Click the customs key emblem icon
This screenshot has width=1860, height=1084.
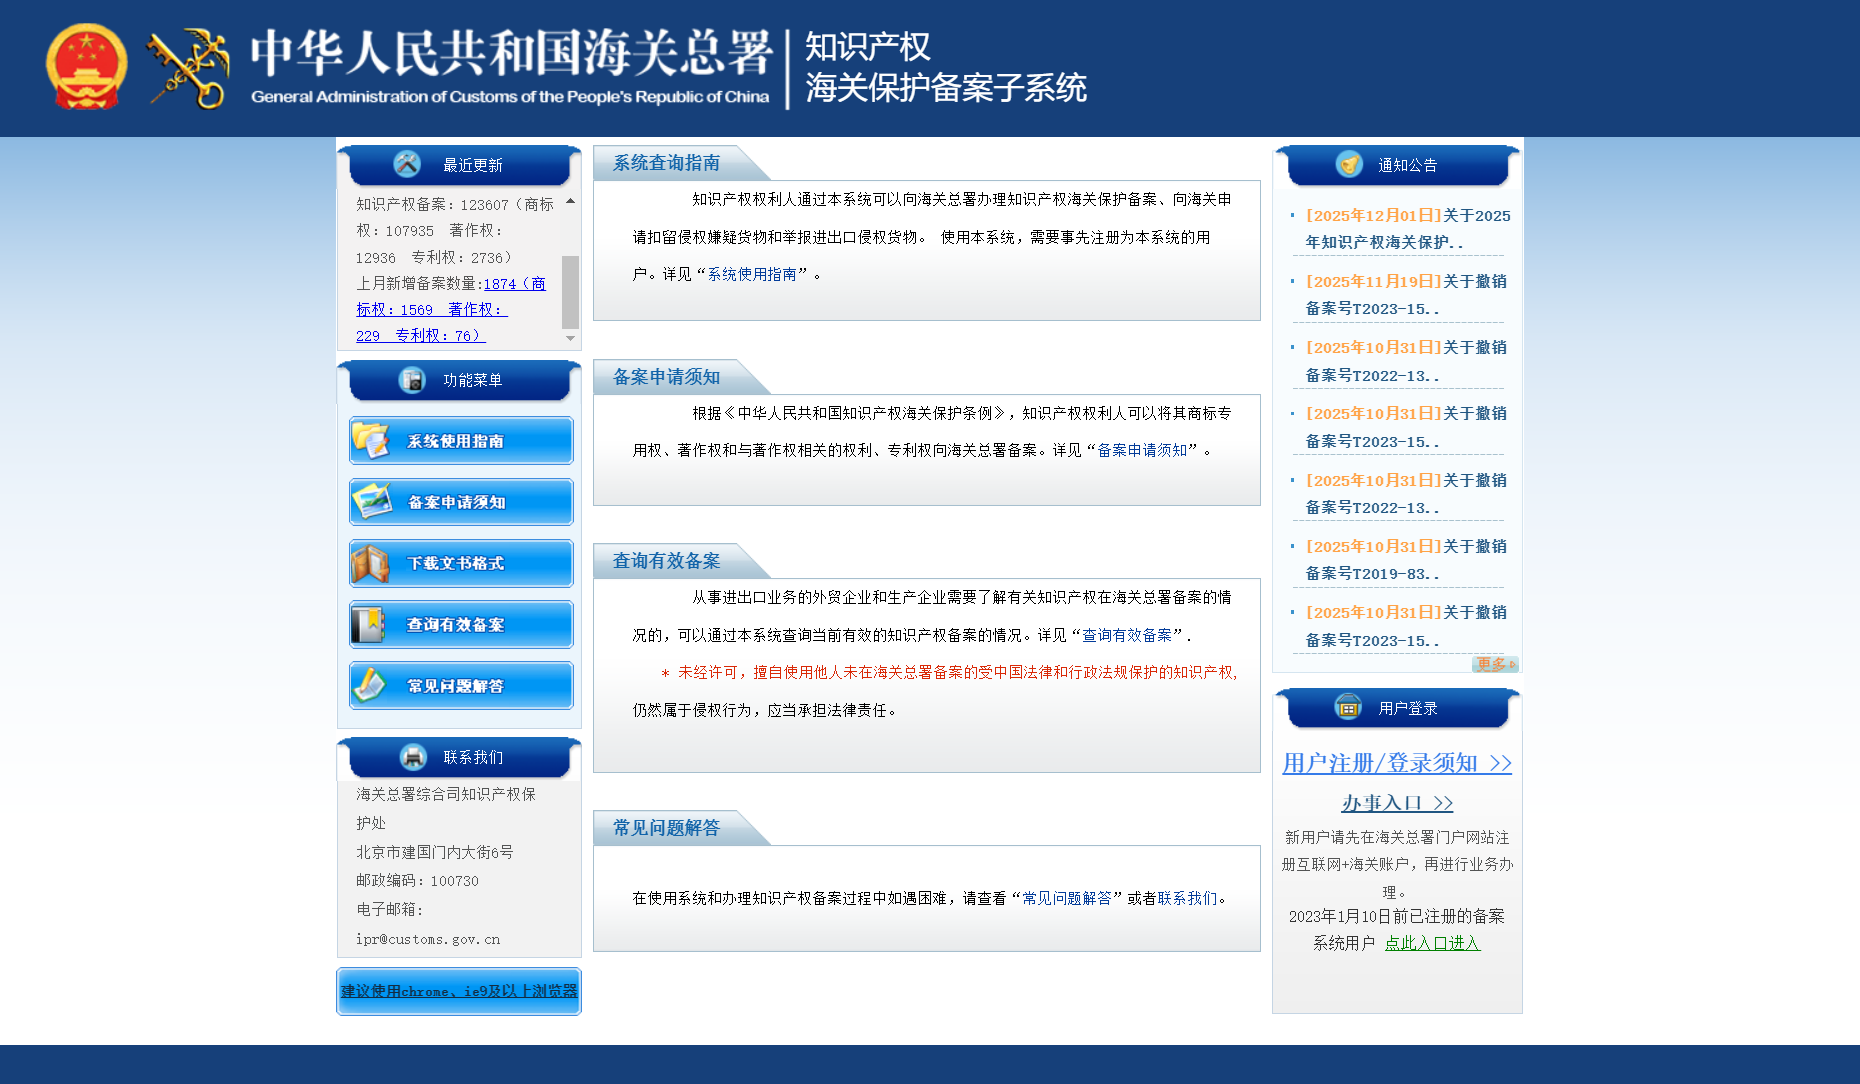pos(187,68)
